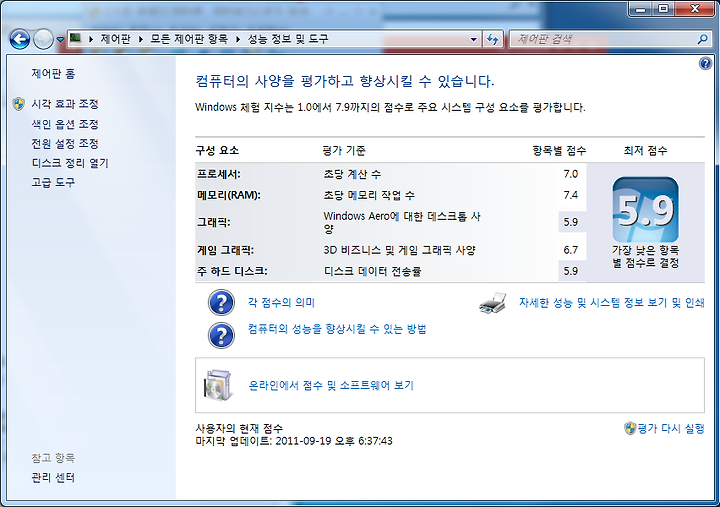Select the 주 하드 디스크: row label
720x507 pixels.
tap(232, 271)
